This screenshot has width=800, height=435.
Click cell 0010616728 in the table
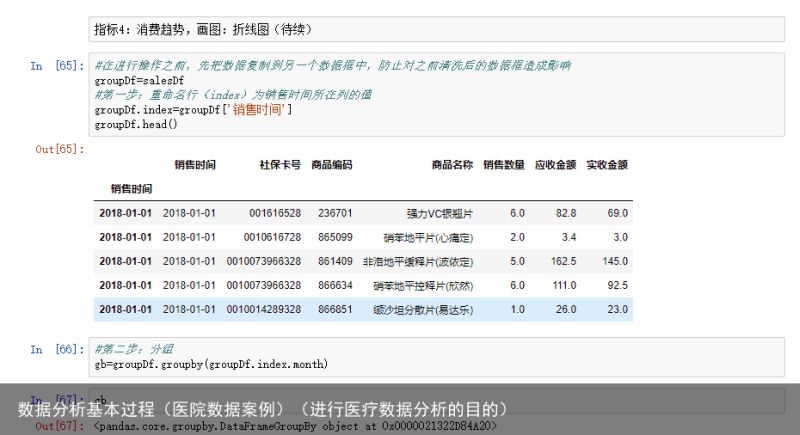point(272,237)
